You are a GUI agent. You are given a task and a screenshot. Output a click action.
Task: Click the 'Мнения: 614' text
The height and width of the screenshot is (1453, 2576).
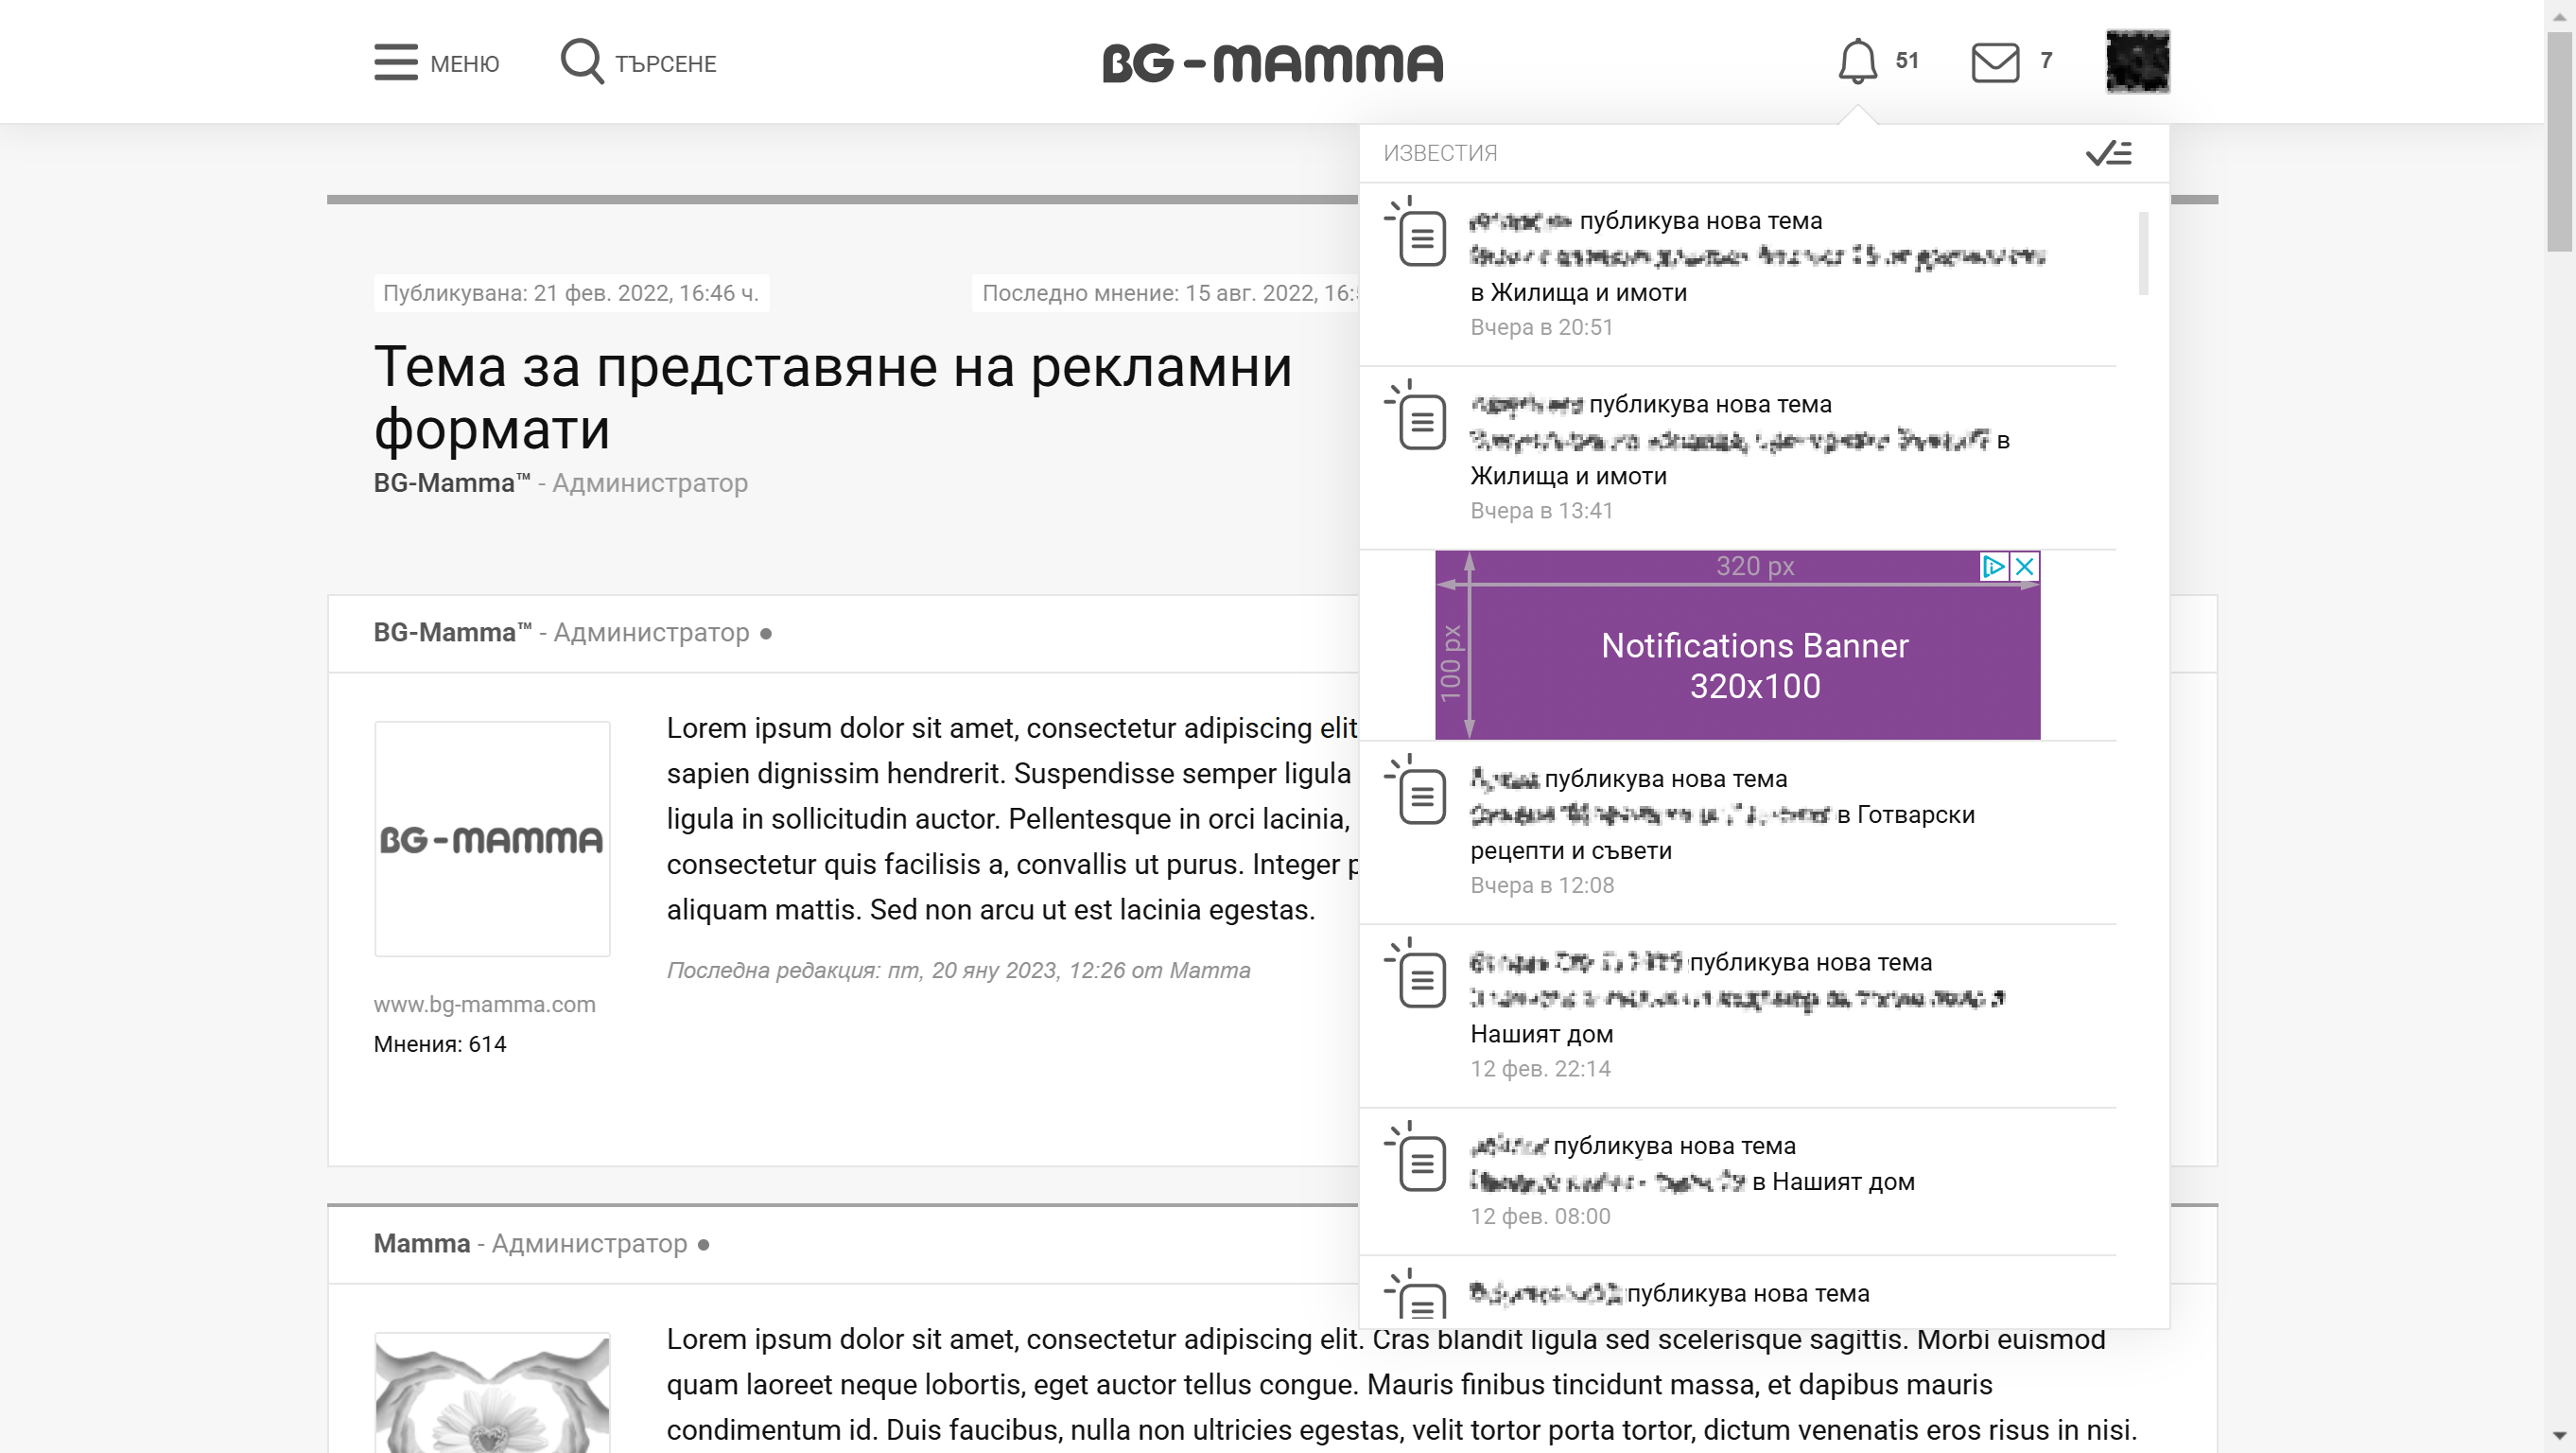click(x=440, y=1045)
